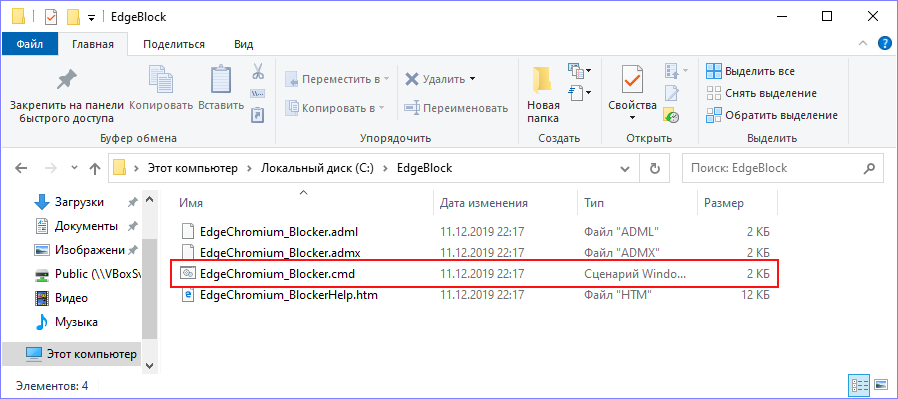Viewport: 898px width, 399px height.
Task: Click the scissors cut icon
Action: pyautogui.click(x=258, y=72)
